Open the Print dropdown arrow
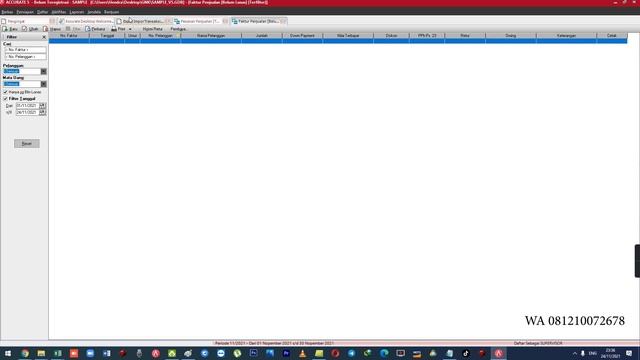The height and width of the screenshot is (360, 640). (130, 29)
